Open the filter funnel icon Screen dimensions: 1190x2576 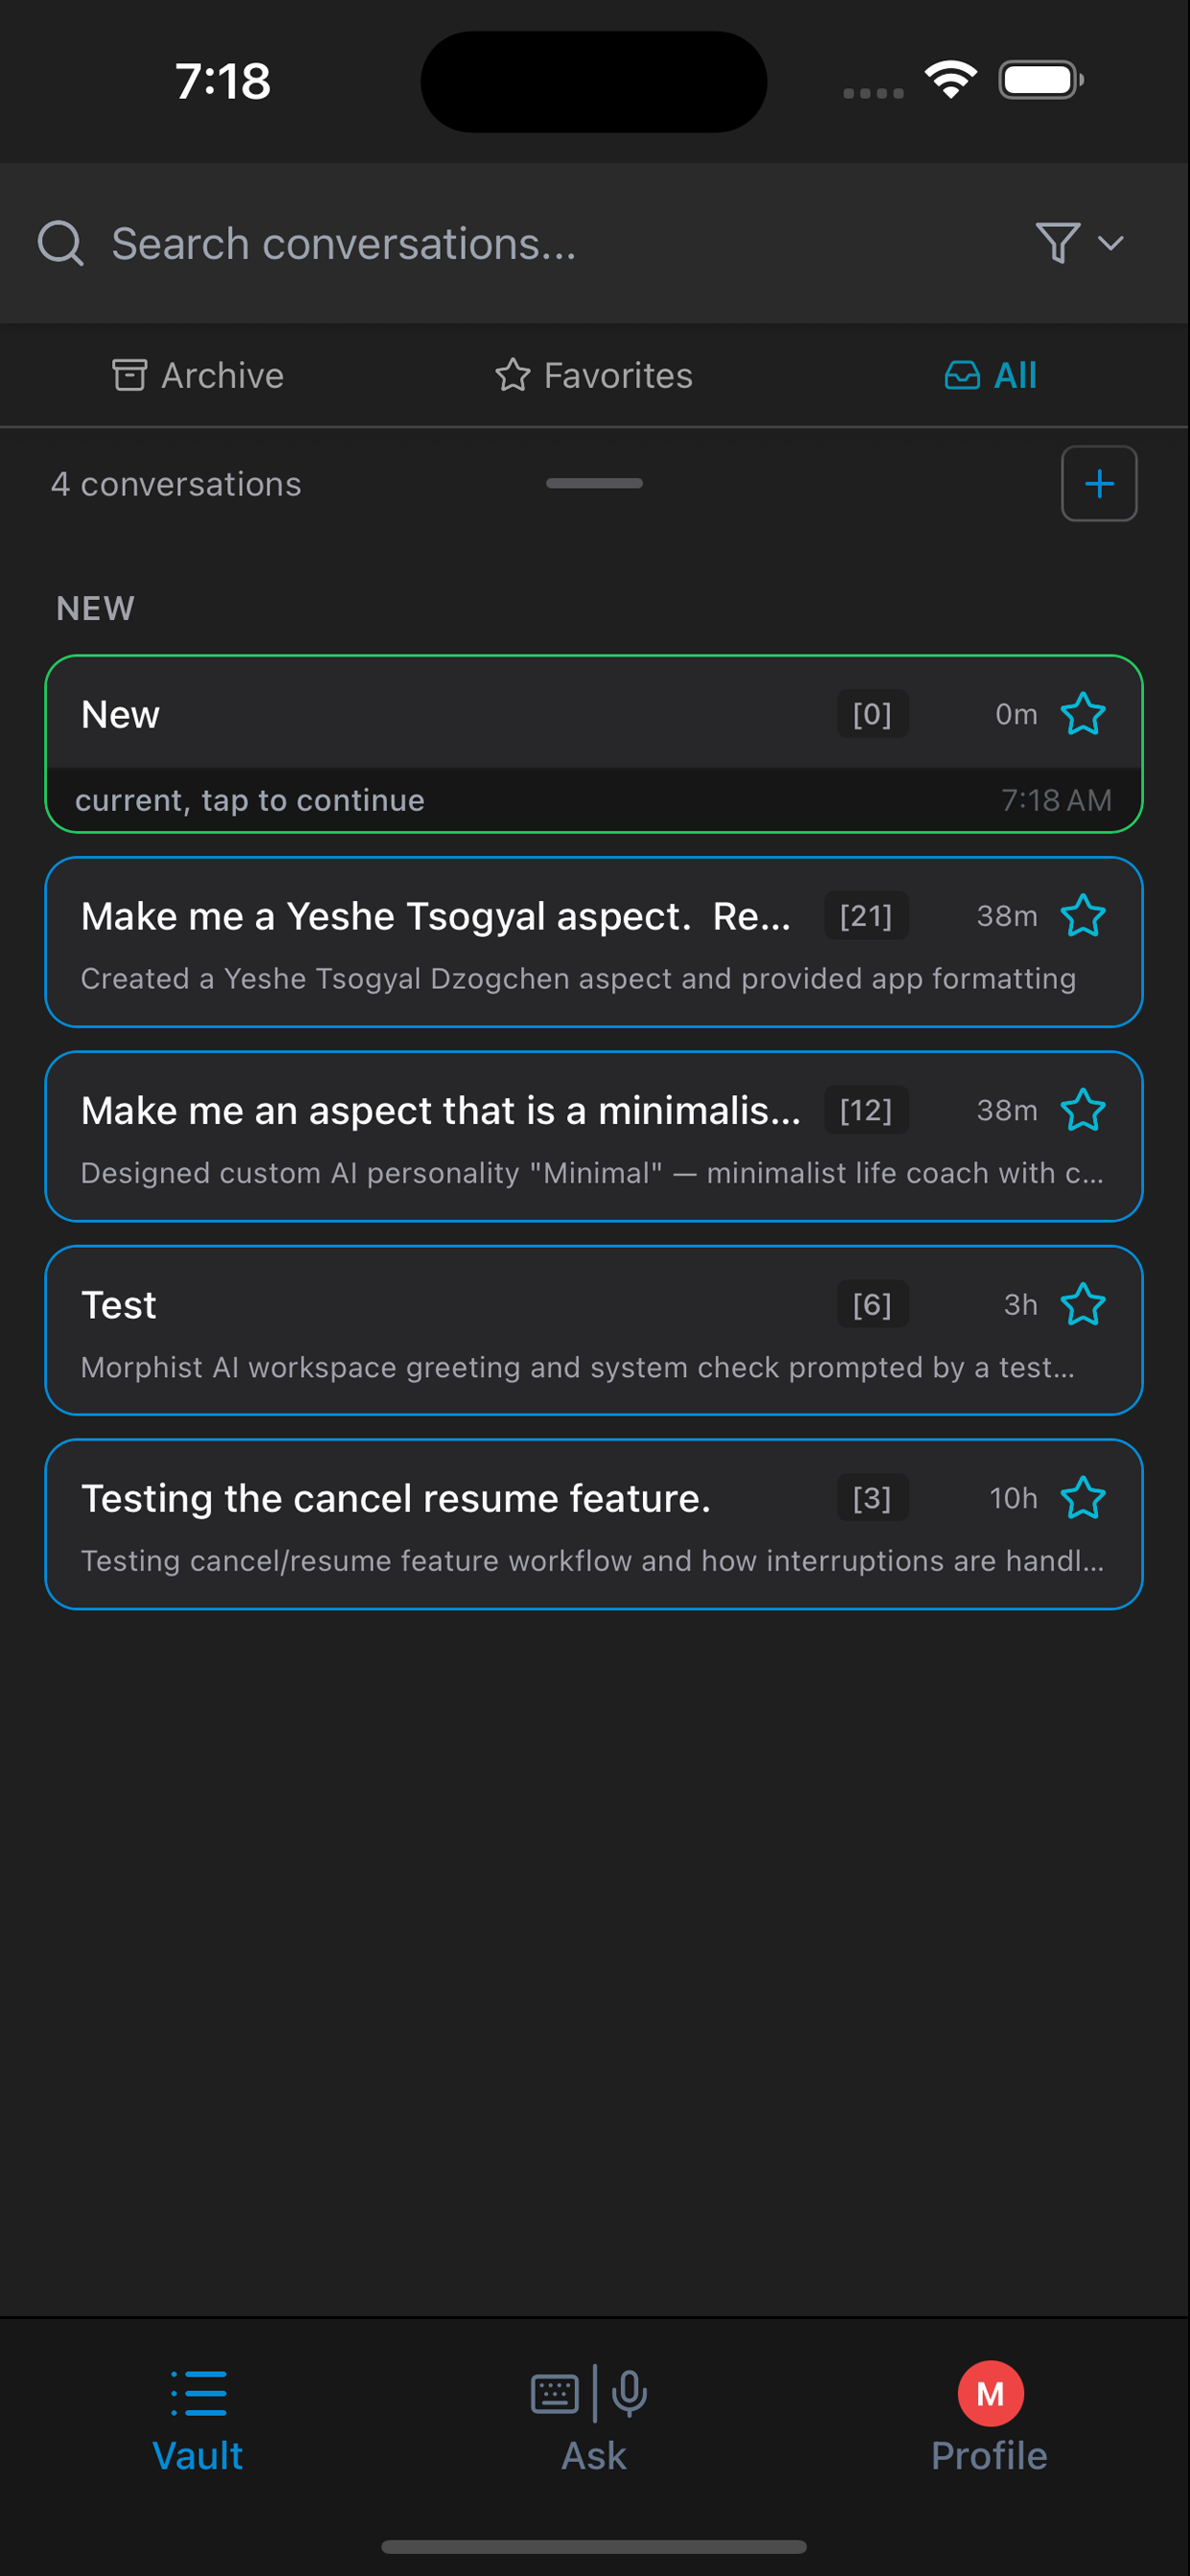[x=1057, y=243]
